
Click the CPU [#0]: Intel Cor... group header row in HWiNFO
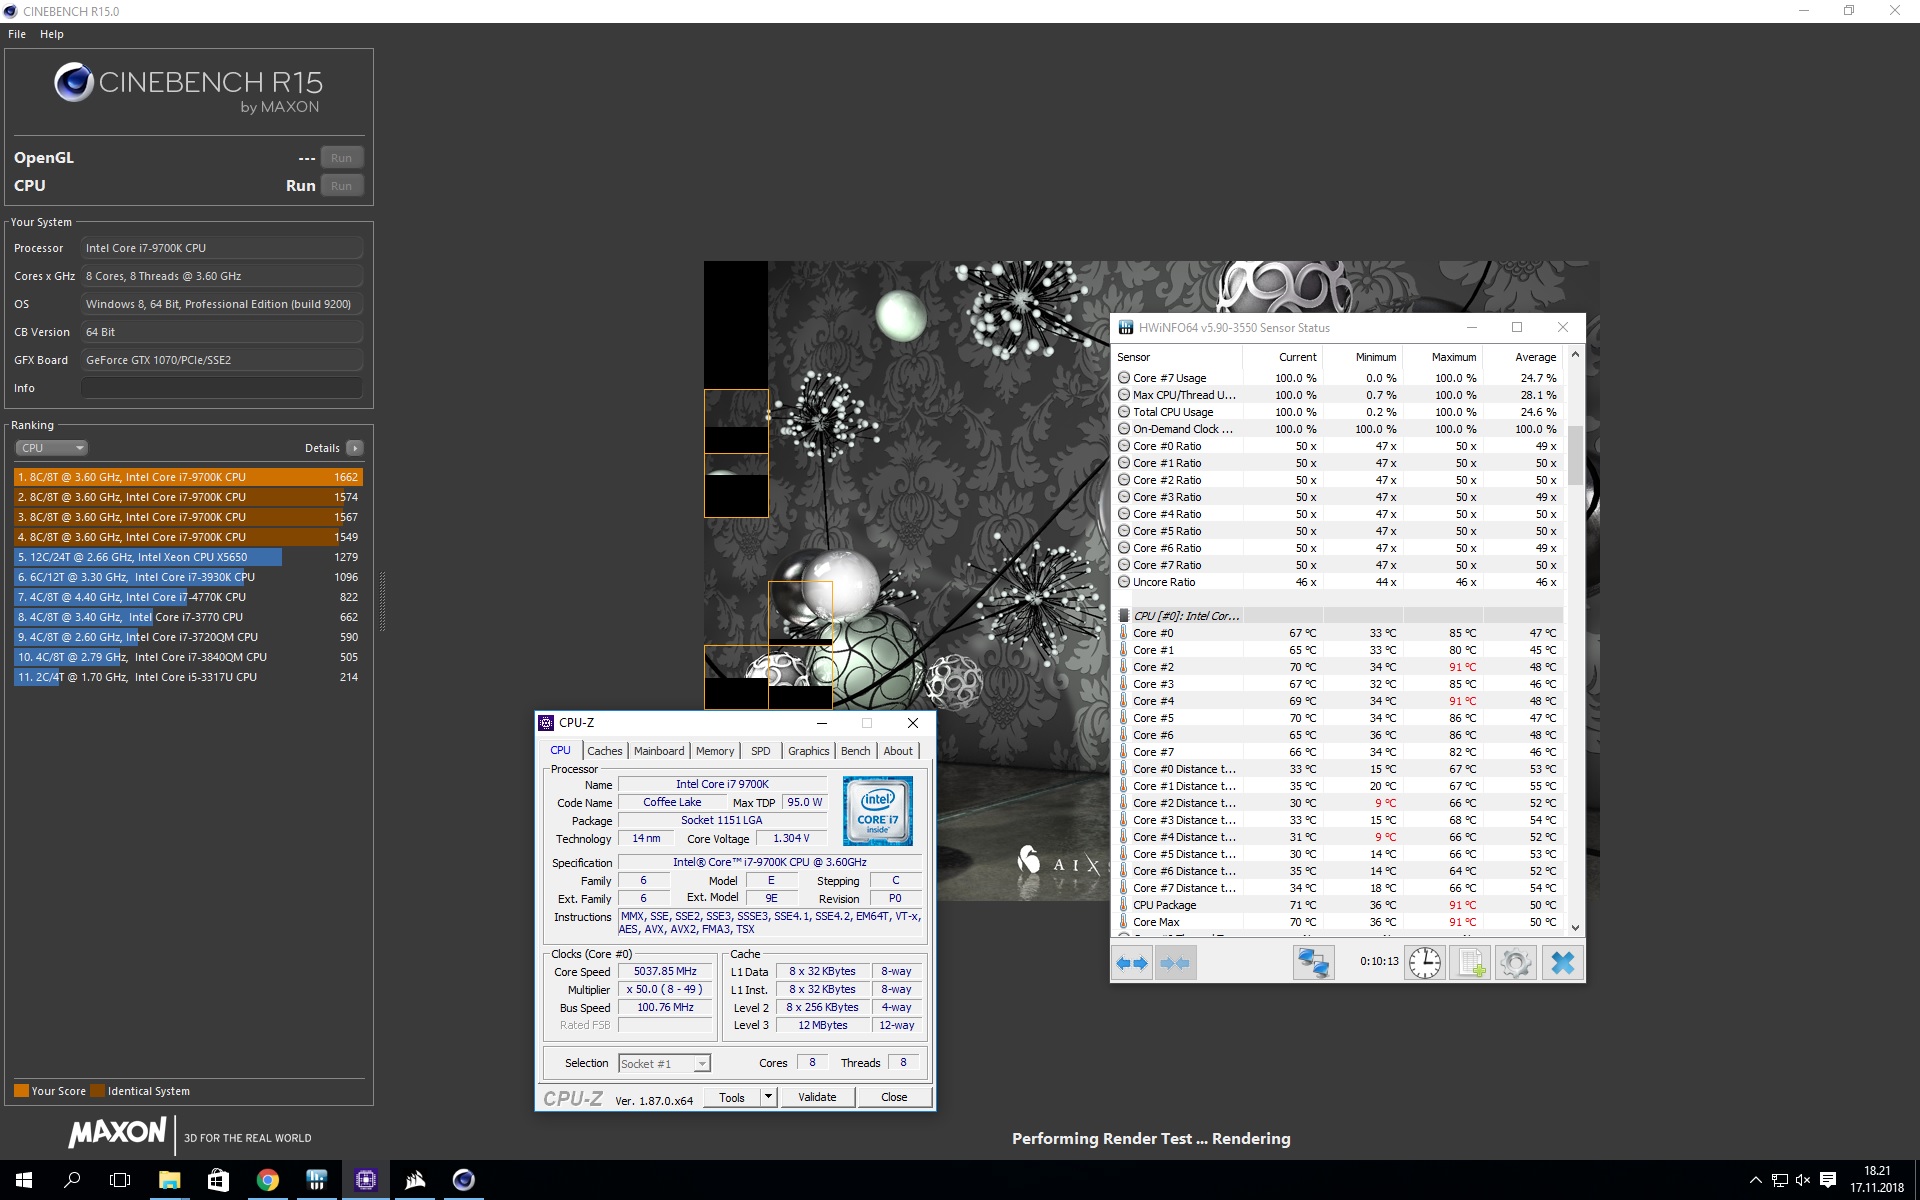[1338, 616]
